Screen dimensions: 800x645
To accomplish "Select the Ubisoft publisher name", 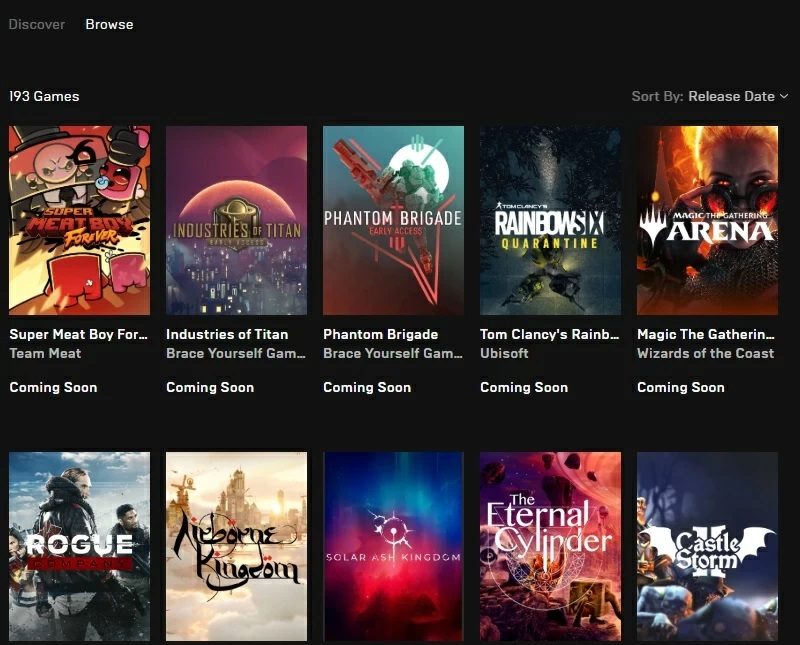I will pyautogui.click(x=504, y=353).
